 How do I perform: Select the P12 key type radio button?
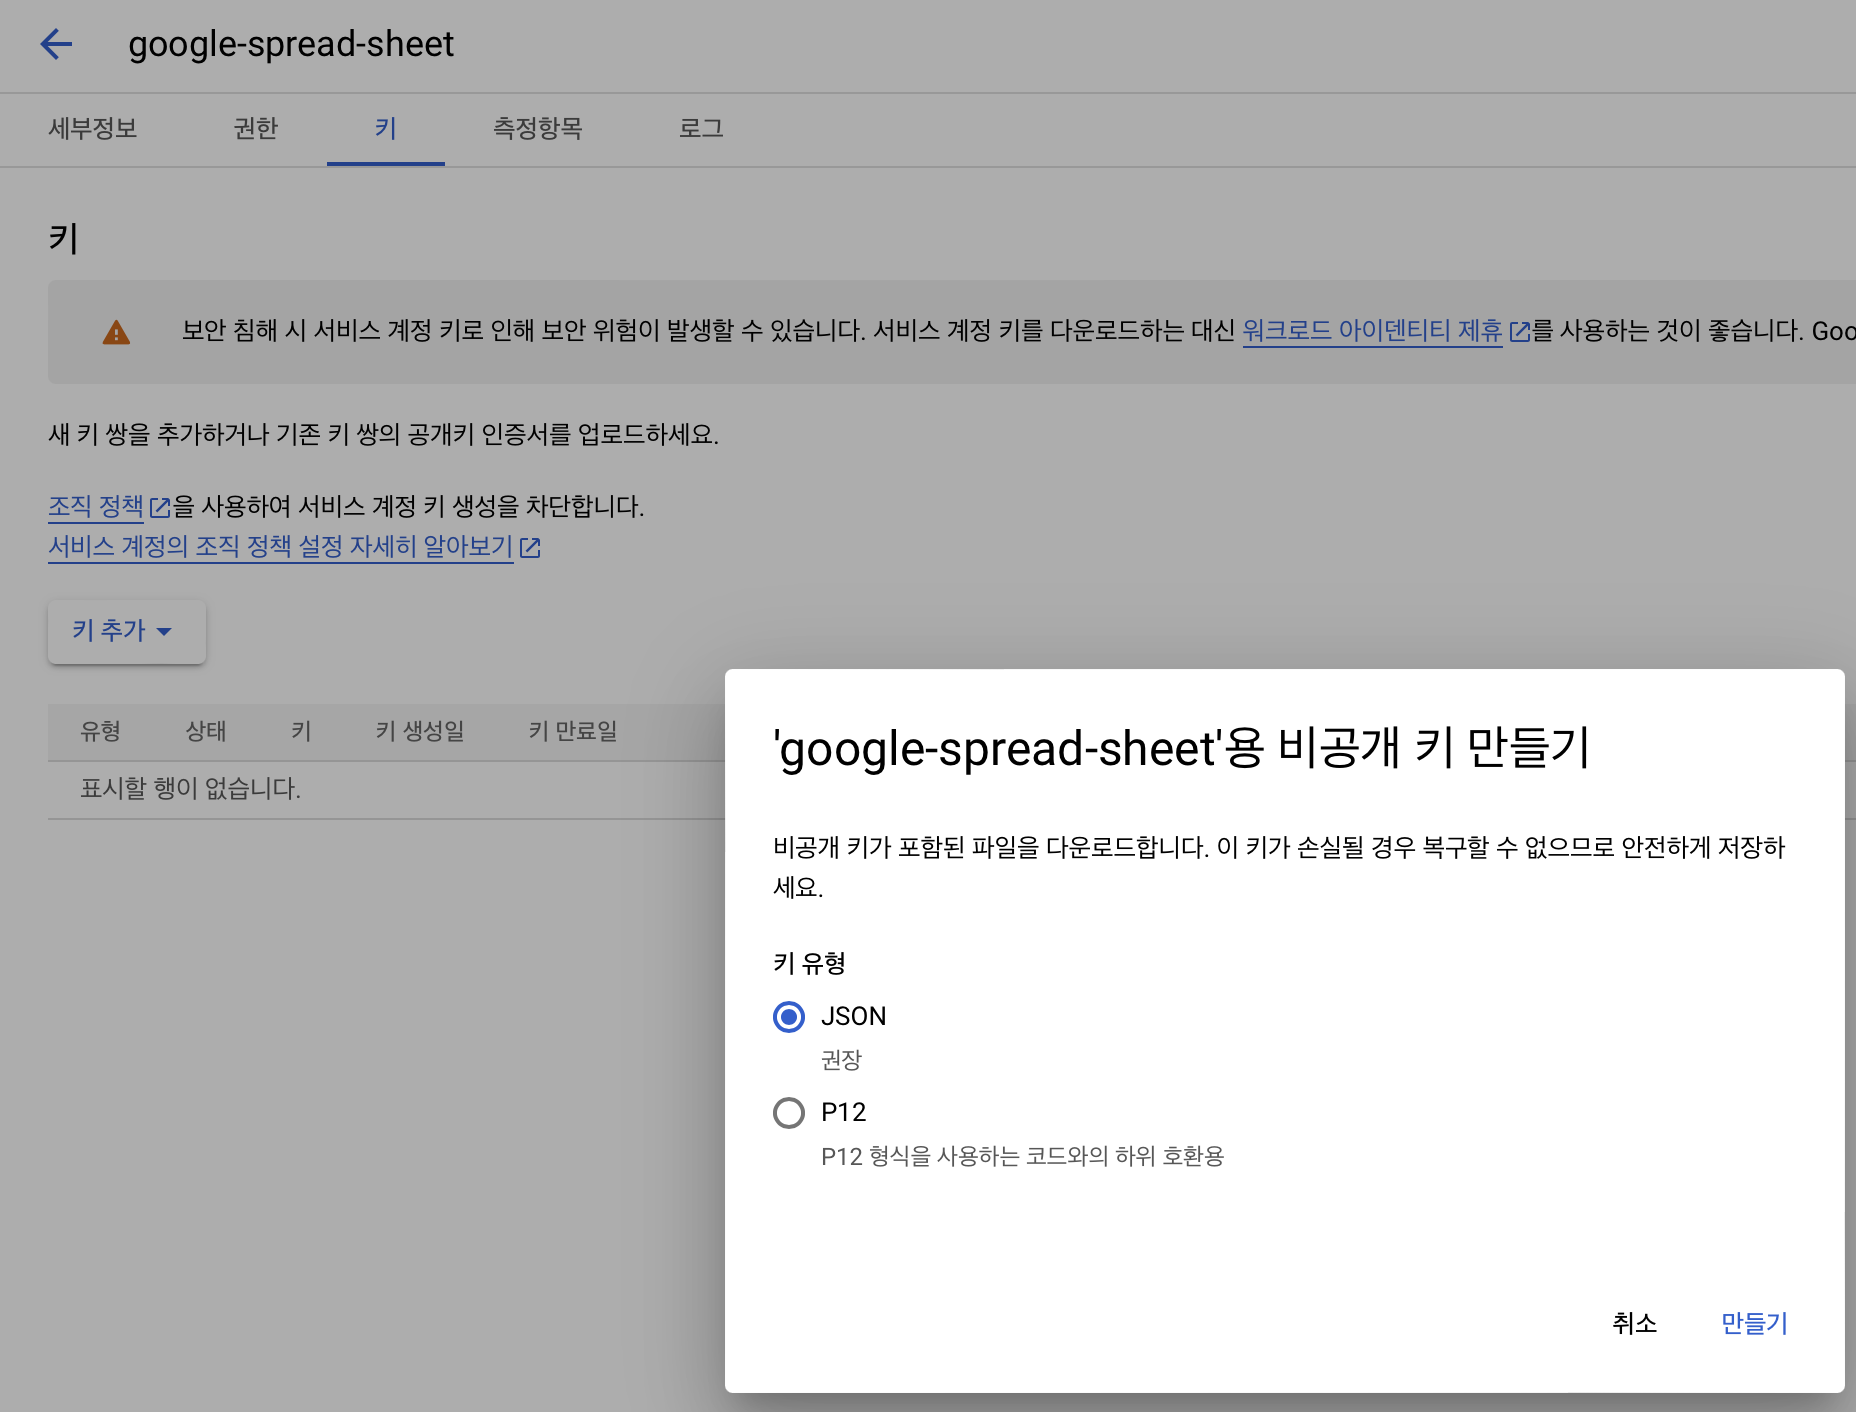789,1113
